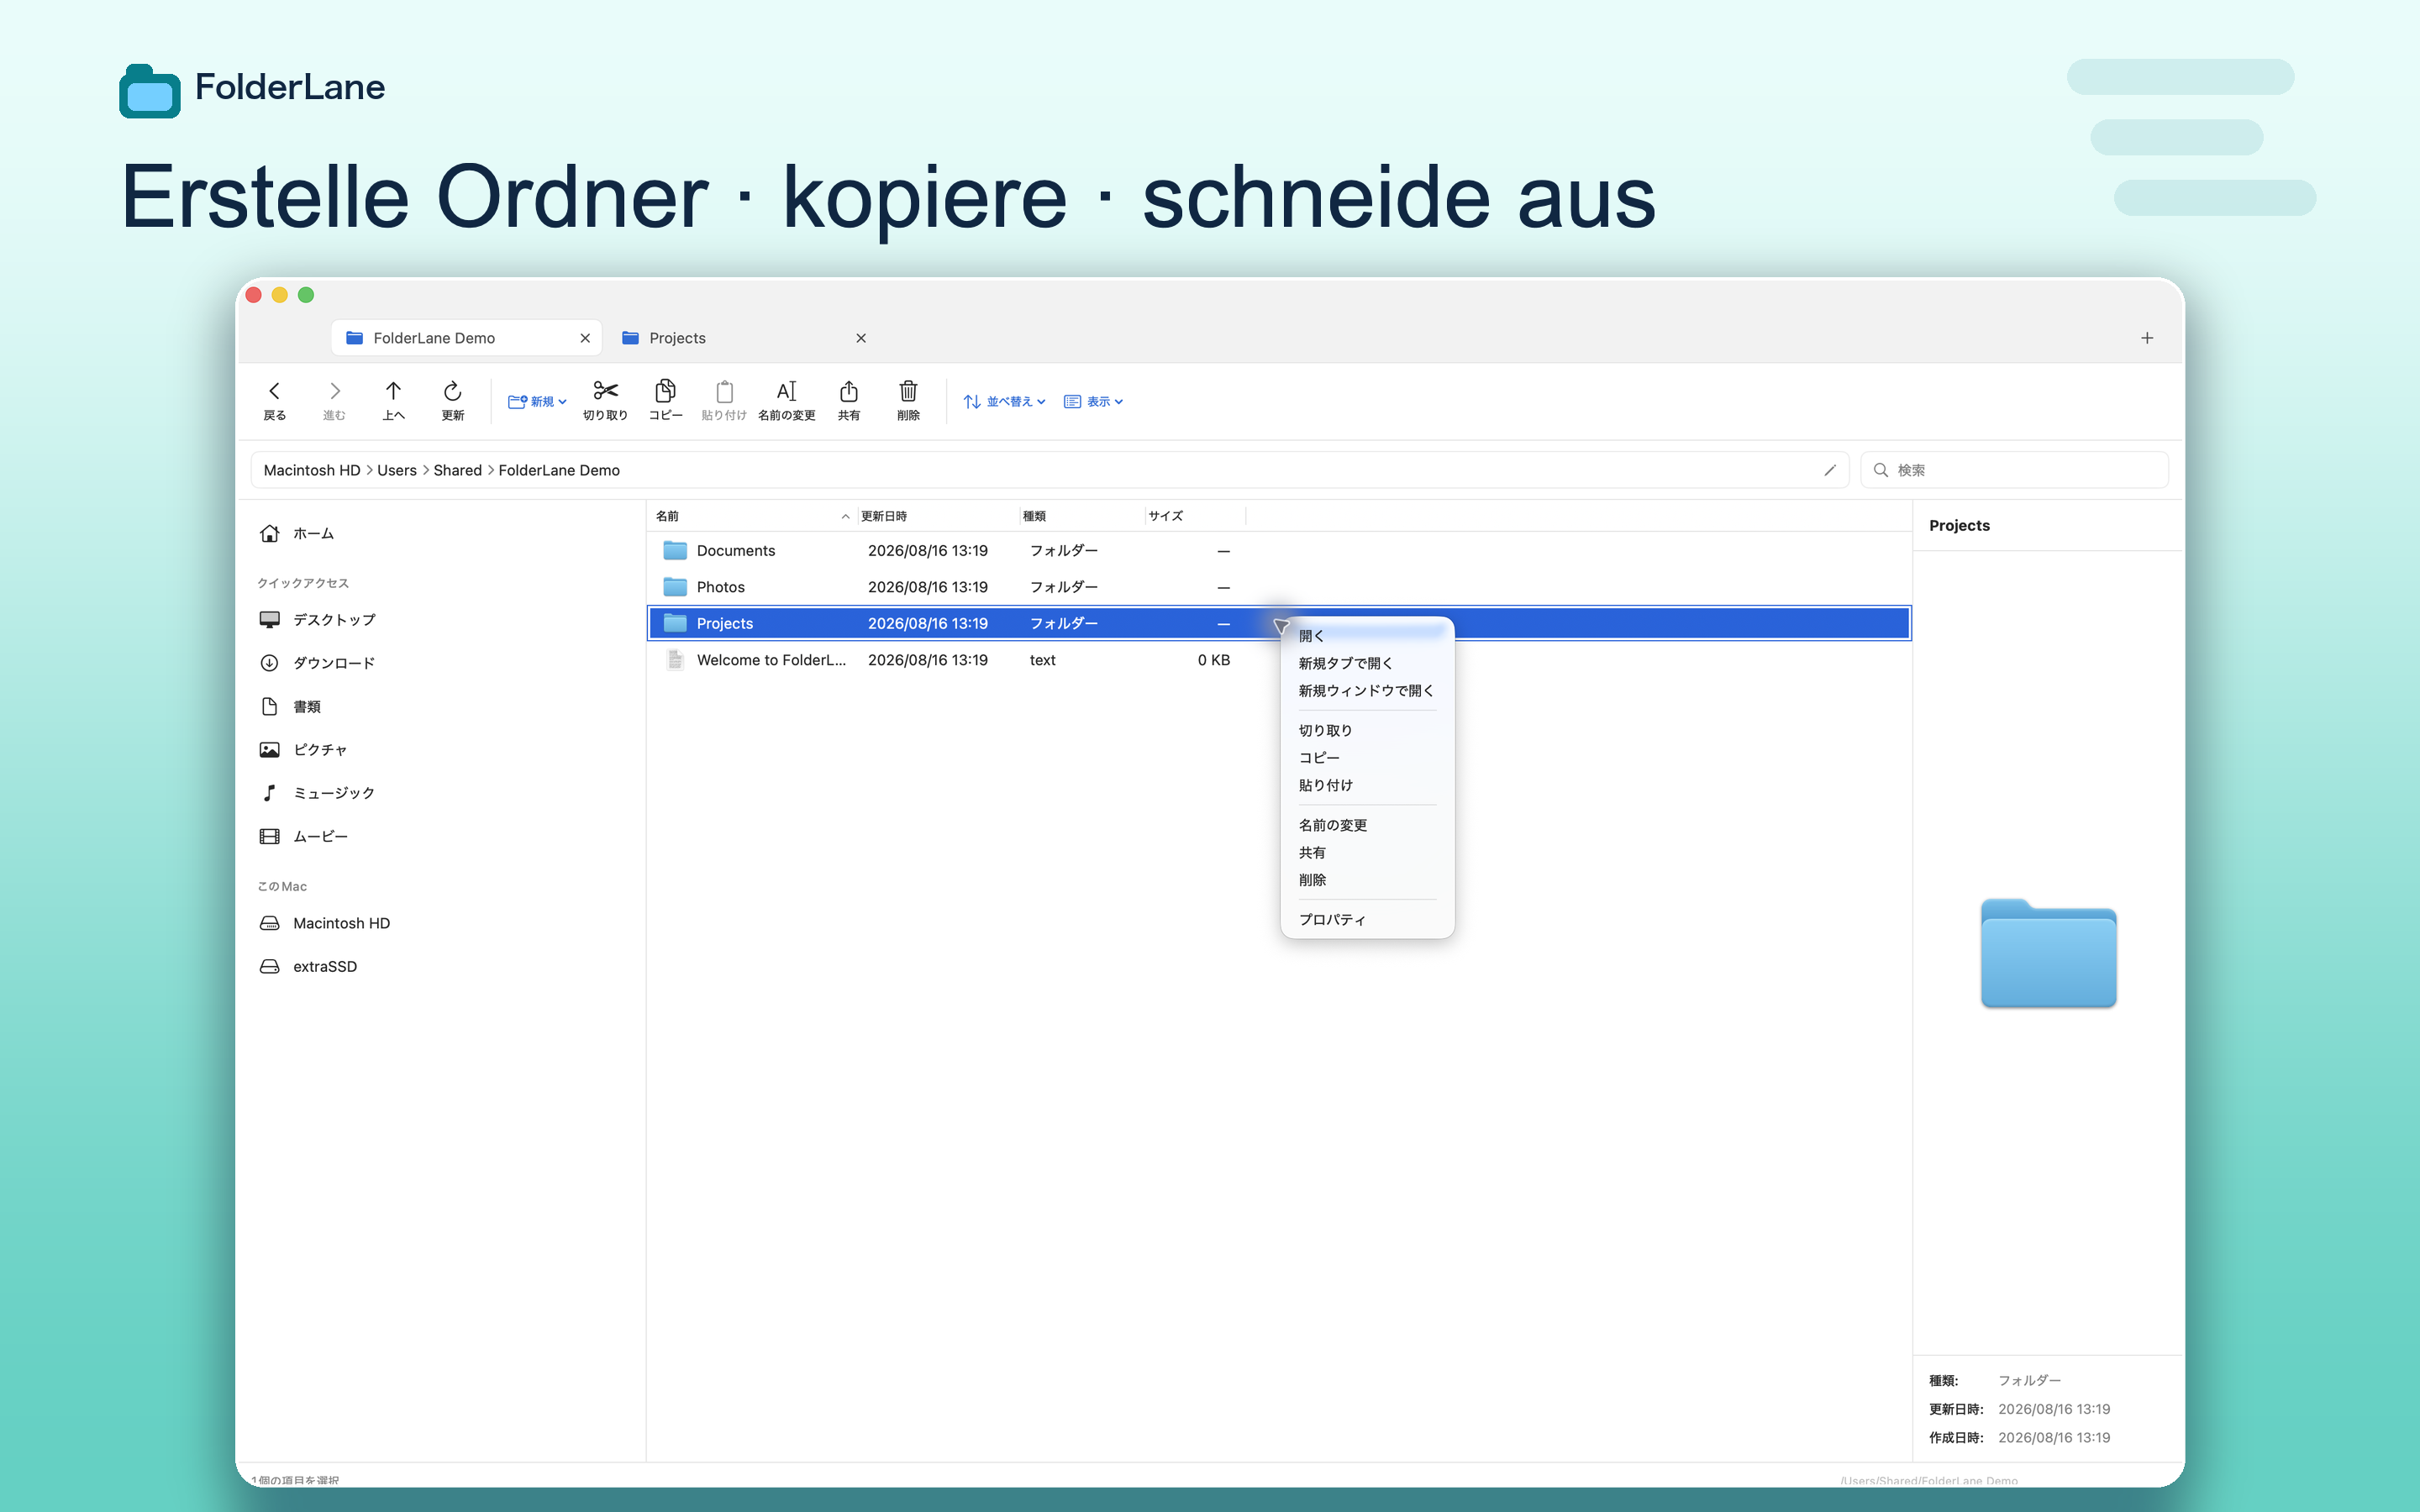Choose 新規タブで開く in context menu
The image size is (2420, 1512).
1366,663
